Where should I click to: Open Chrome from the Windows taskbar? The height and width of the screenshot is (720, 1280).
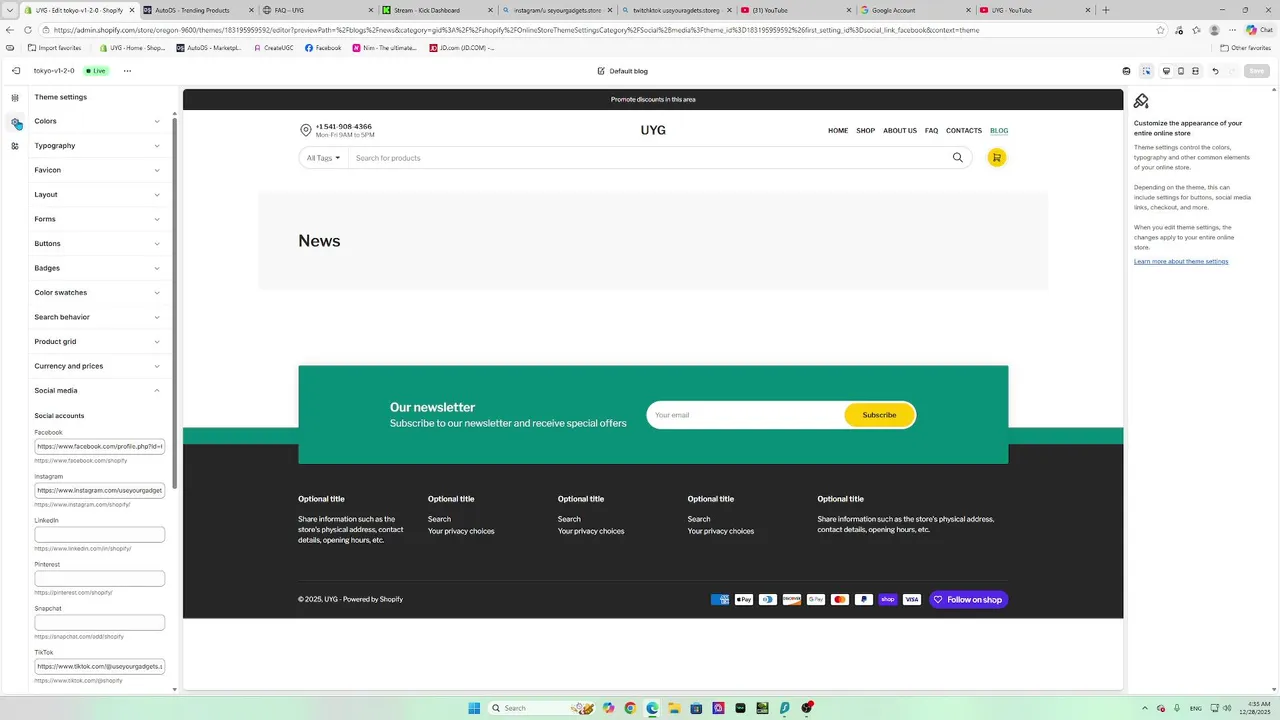click(x=630, y=708)
